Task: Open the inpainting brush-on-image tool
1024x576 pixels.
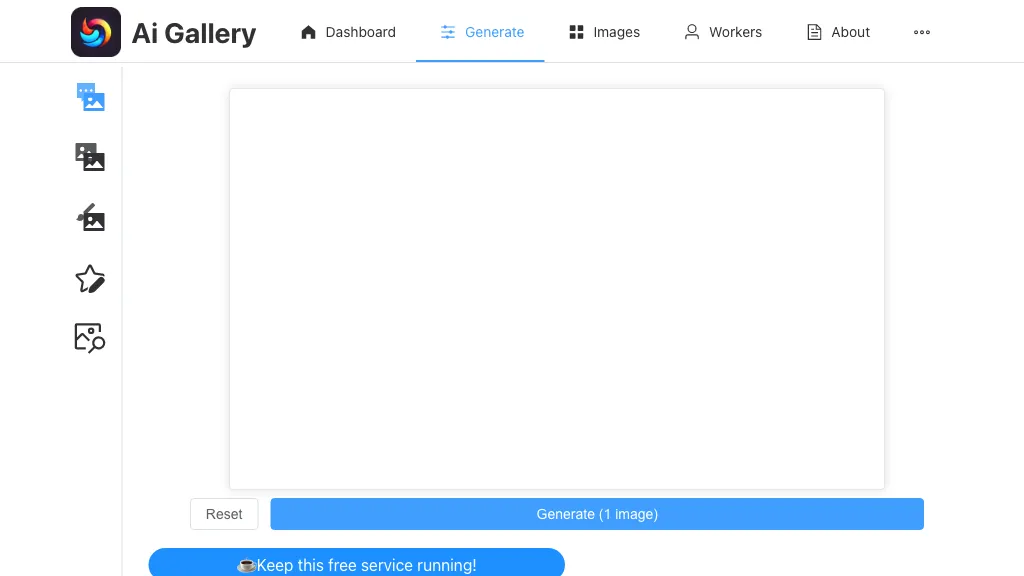Action: [x=90, y=217]
